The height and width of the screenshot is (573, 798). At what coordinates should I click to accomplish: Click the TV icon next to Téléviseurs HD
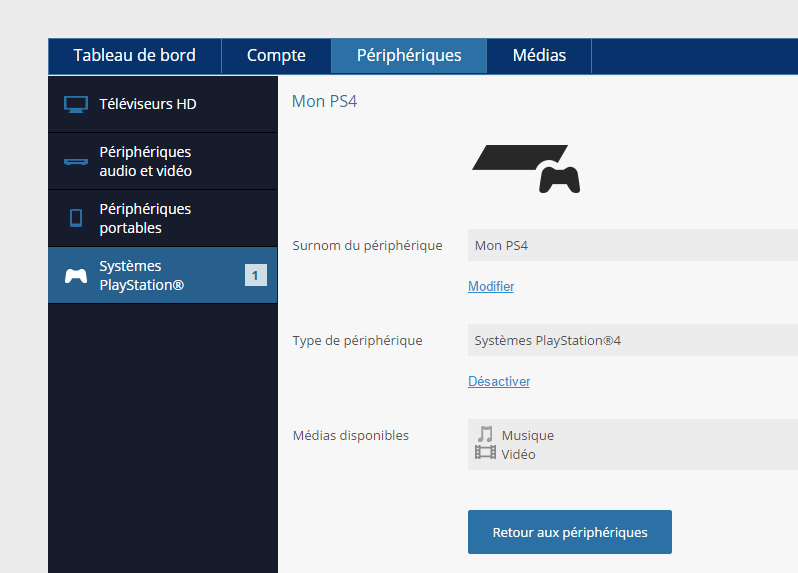[76, 104]
